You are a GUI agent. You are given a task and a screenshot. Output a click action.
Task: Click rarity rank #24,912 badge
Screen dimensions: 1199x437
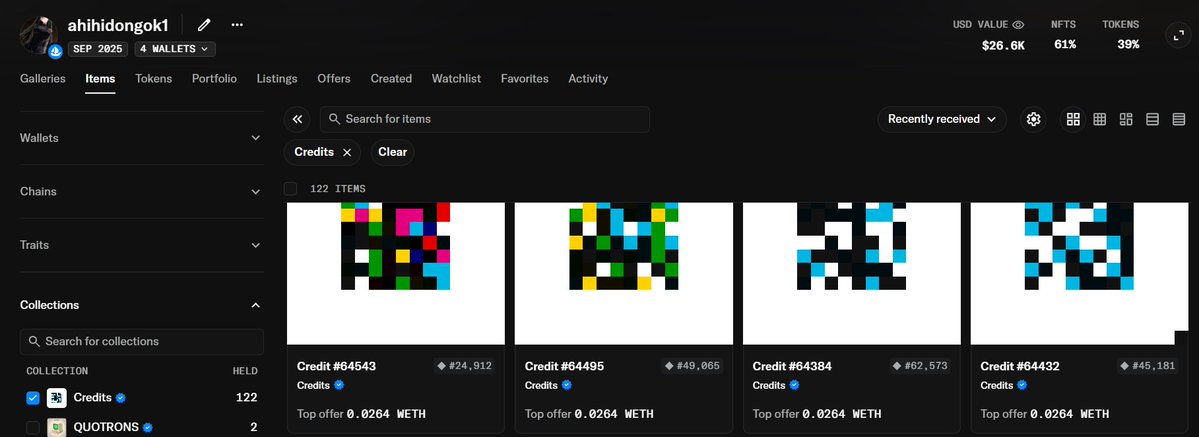(x=464, y=366)
